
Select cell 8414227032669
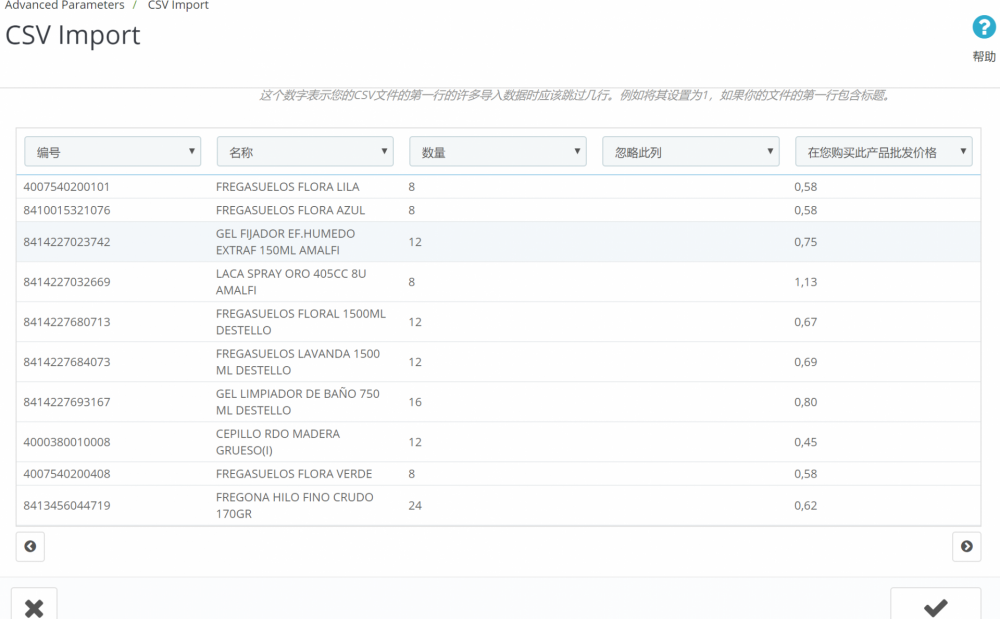tap(66, 282)
